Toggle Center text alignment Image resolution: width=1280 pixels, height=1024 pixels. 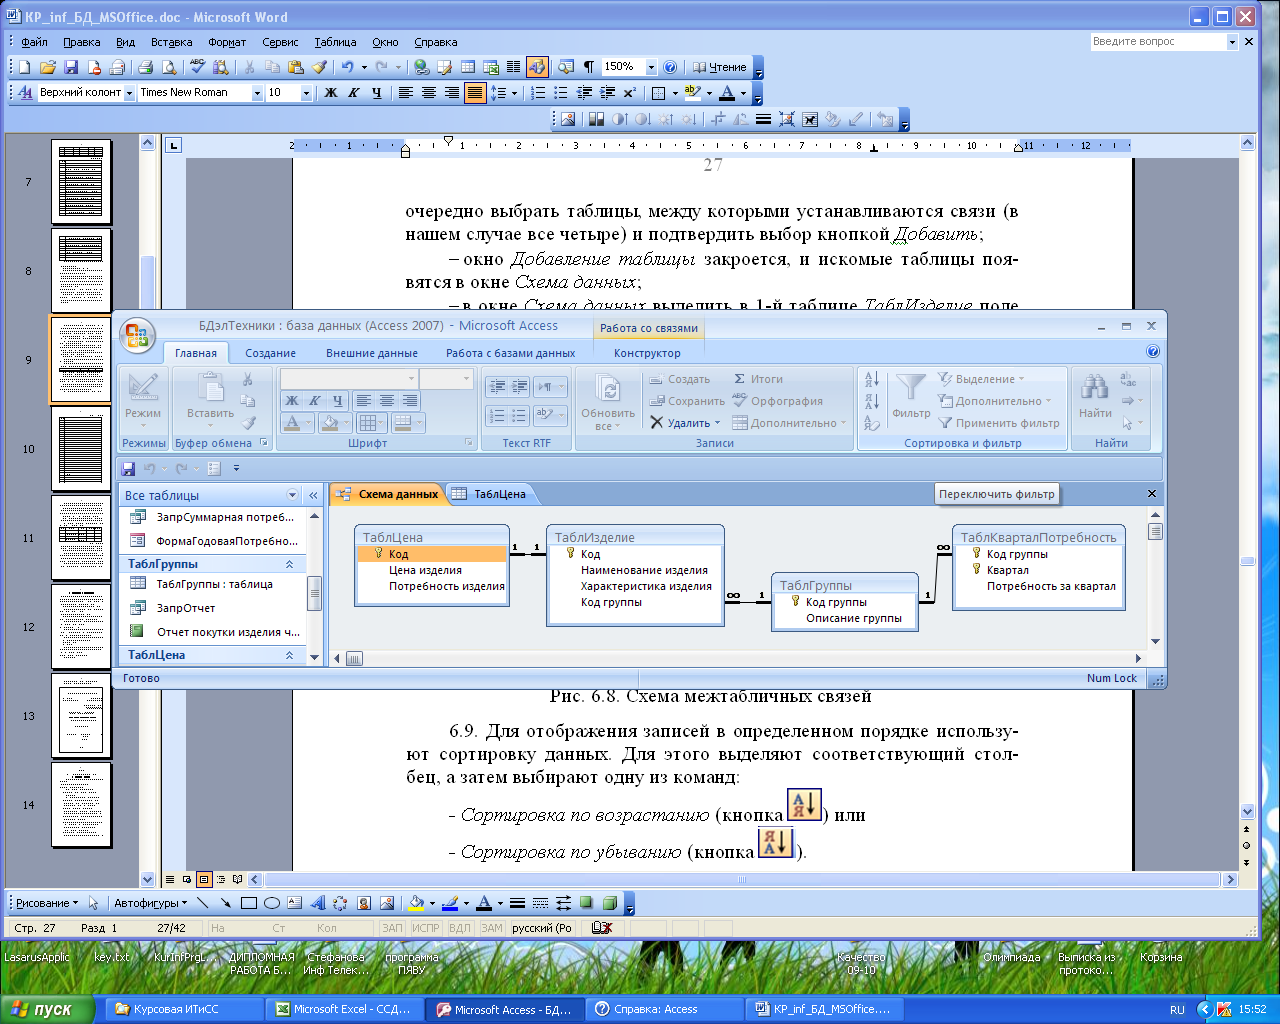pyautogui.click(x=429, y=92)
